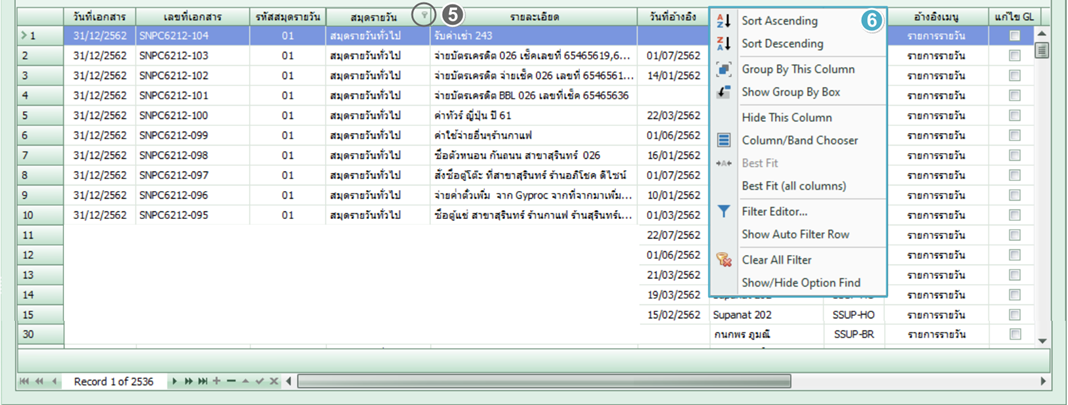Click the Filter Editor funnel icon

(x=725, y=211)
